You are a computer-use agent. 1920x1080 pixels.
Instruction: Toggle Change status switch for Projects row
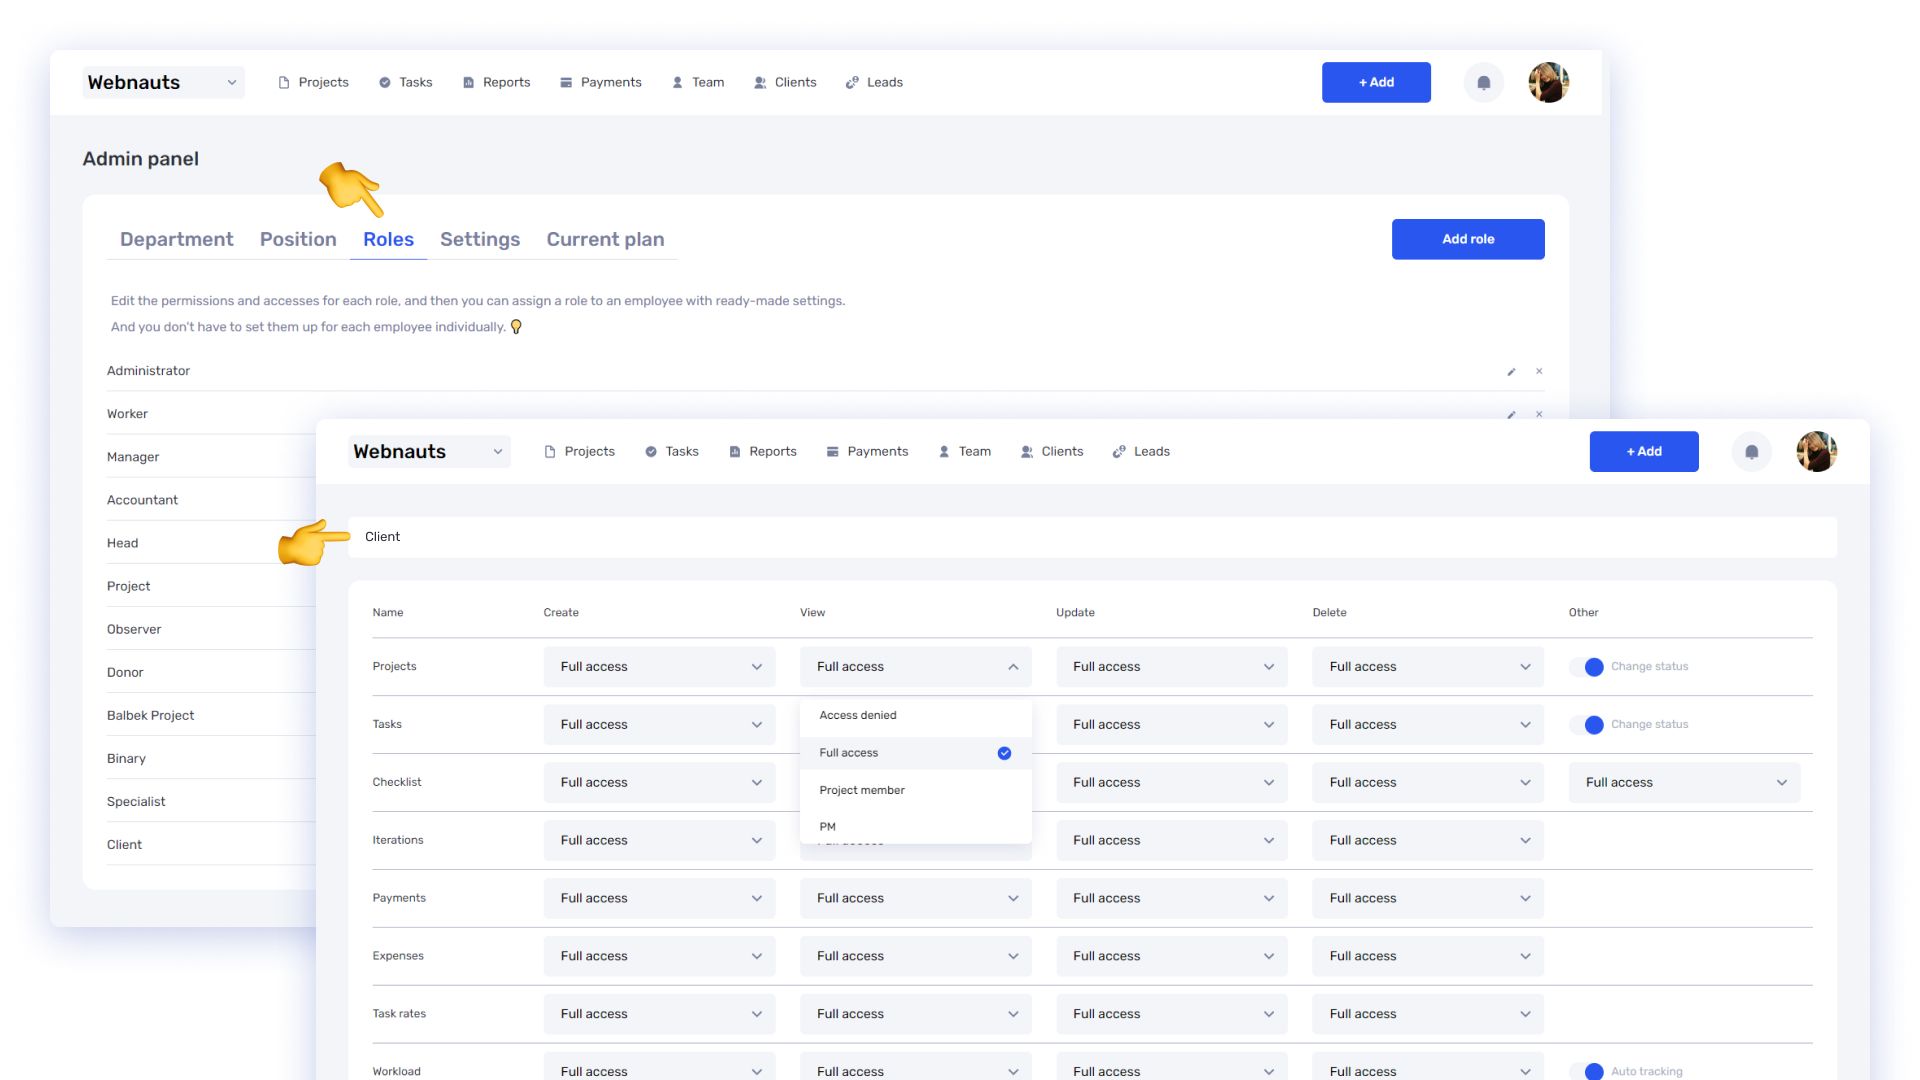click(1587, 667)
